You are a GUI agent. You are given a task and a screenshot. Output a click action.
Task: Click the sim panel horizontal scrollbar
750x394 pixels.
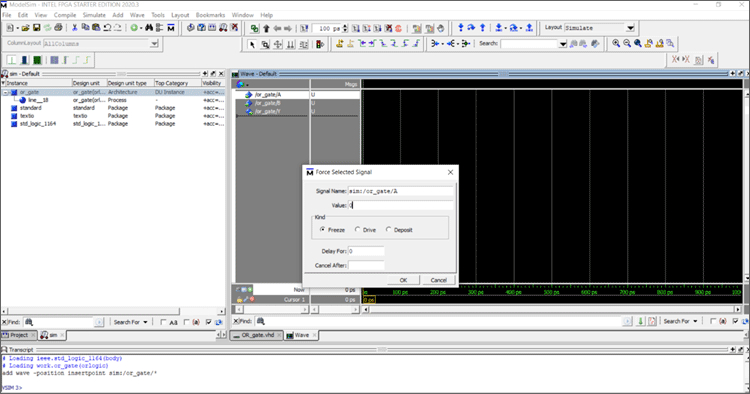pyautogui.click(x=113, y=311)
